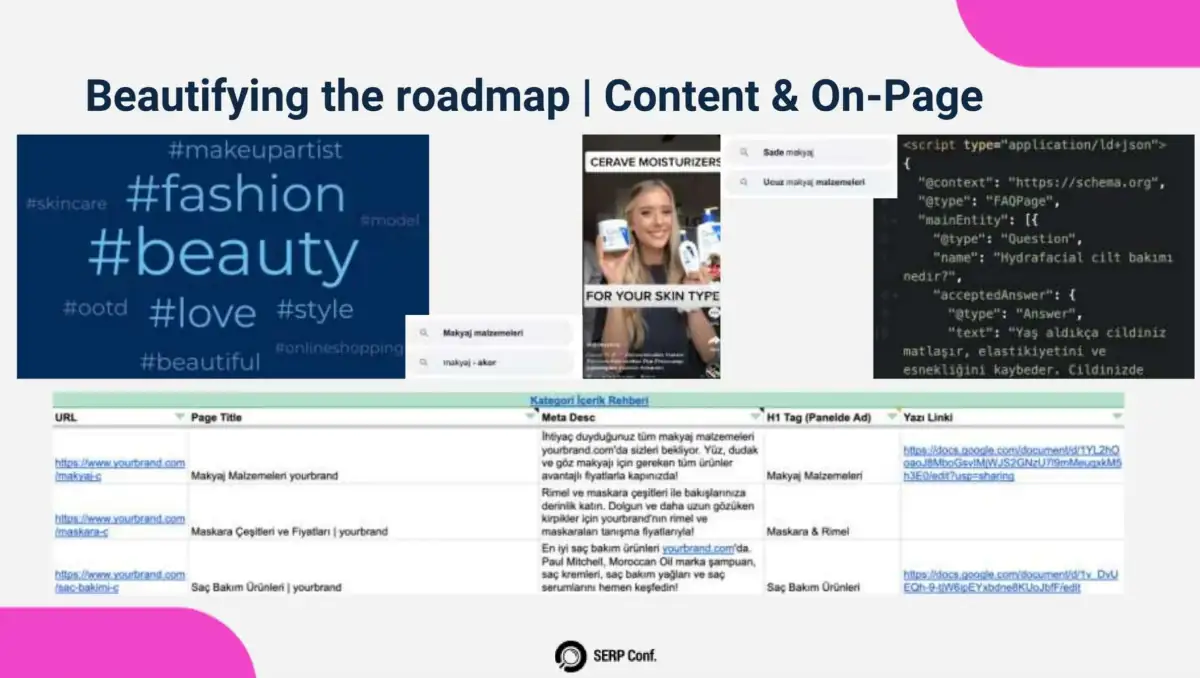Click the SERP Conf magnifier logo icon
The height and width of the screenshot is (678, 1200).
(570, 656)
